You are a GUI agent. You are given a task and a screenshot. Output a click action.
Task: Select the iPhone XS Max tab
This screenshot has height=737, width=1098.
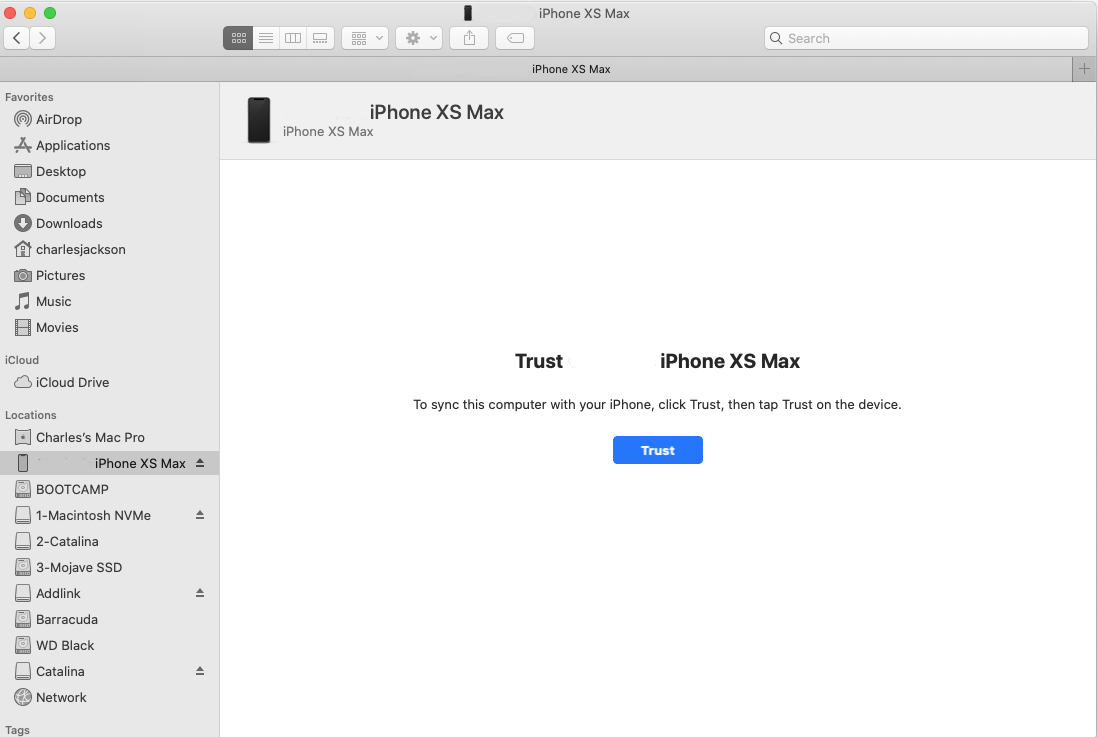[536, 69]
